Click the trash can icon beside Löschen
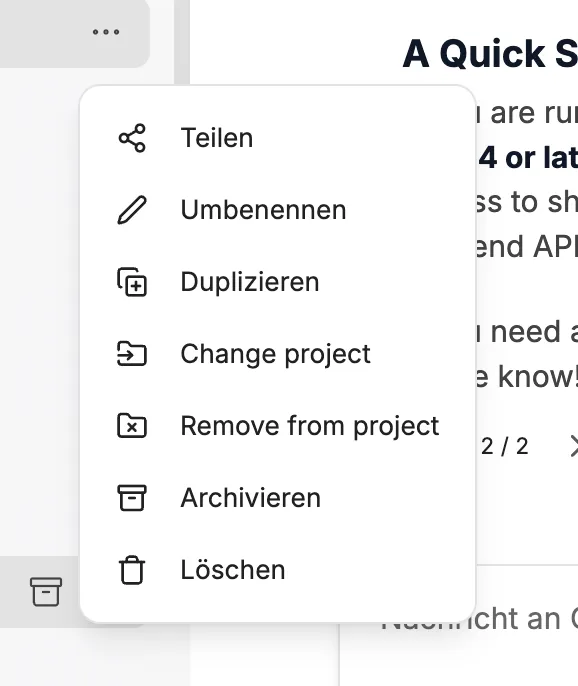578x686 pixels. 132,570
